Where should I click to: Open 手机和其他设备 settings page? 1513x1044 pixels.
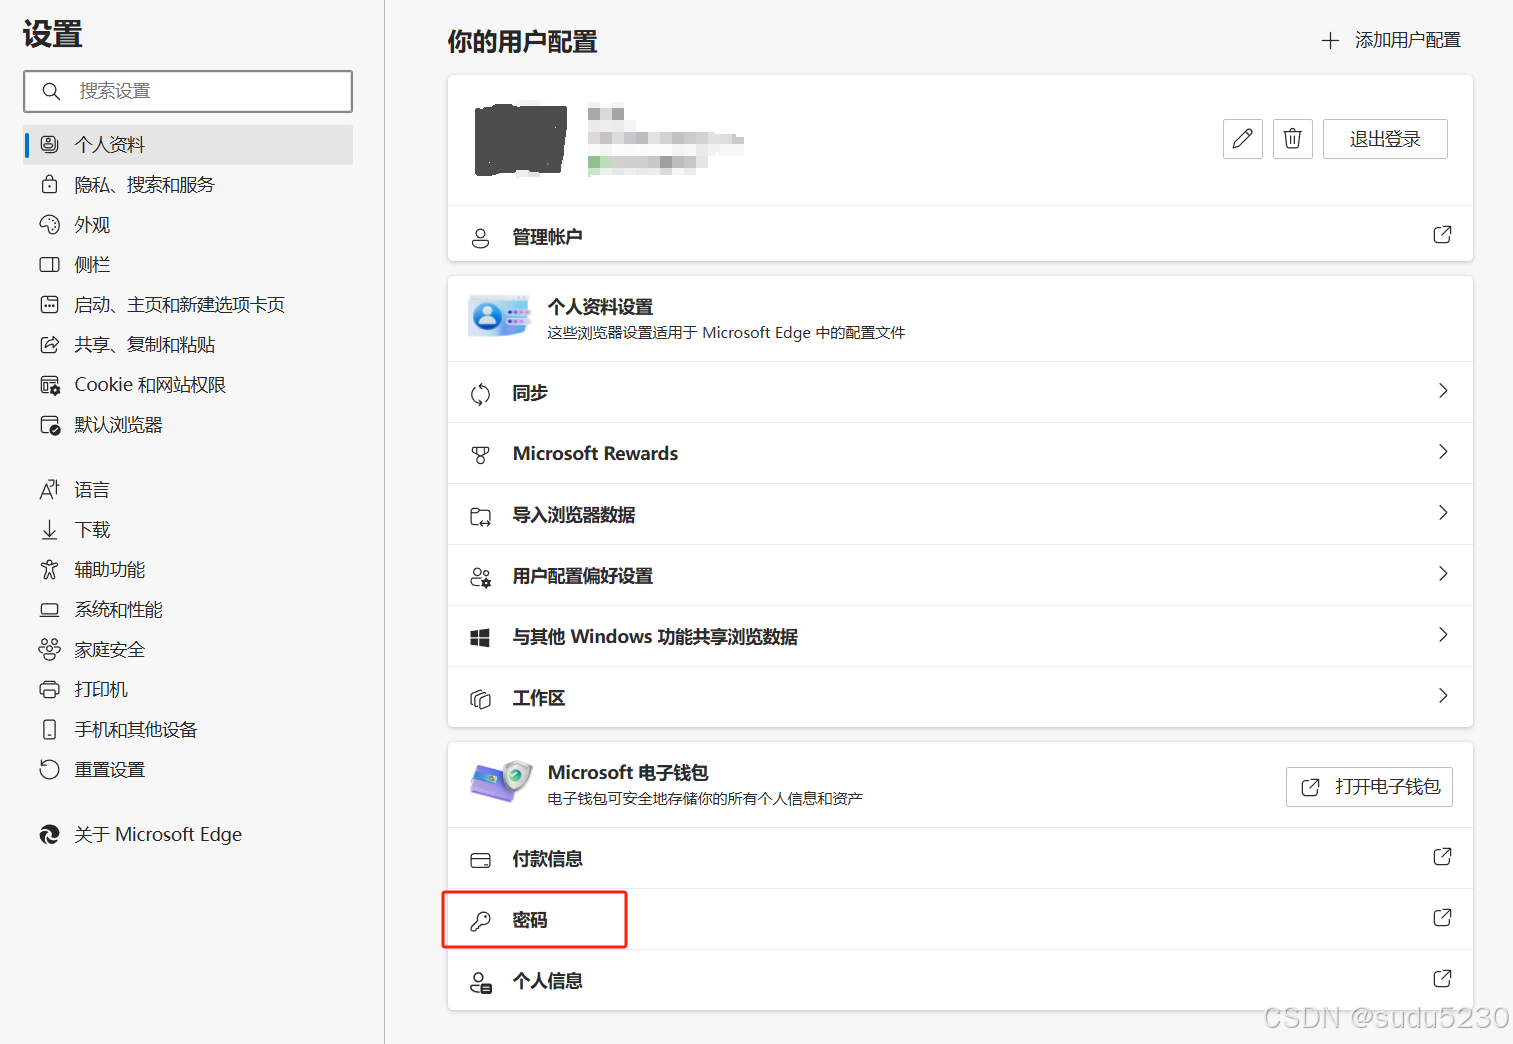tap(188, 730)
